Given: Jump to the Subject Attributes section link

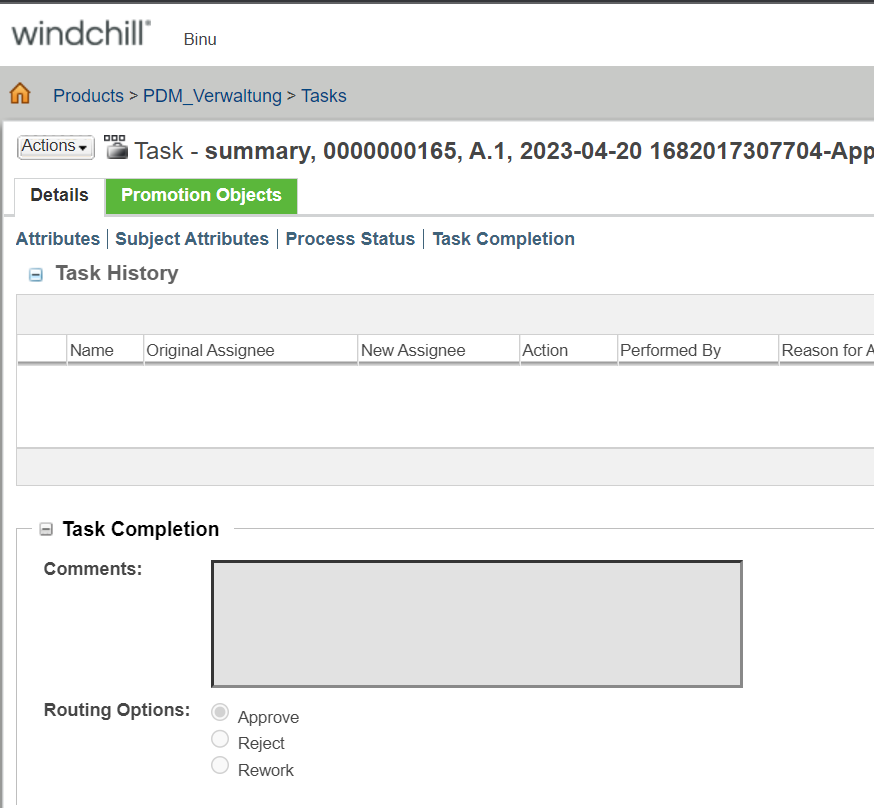Looking at the screenshot, I should (x=192, y=238).
